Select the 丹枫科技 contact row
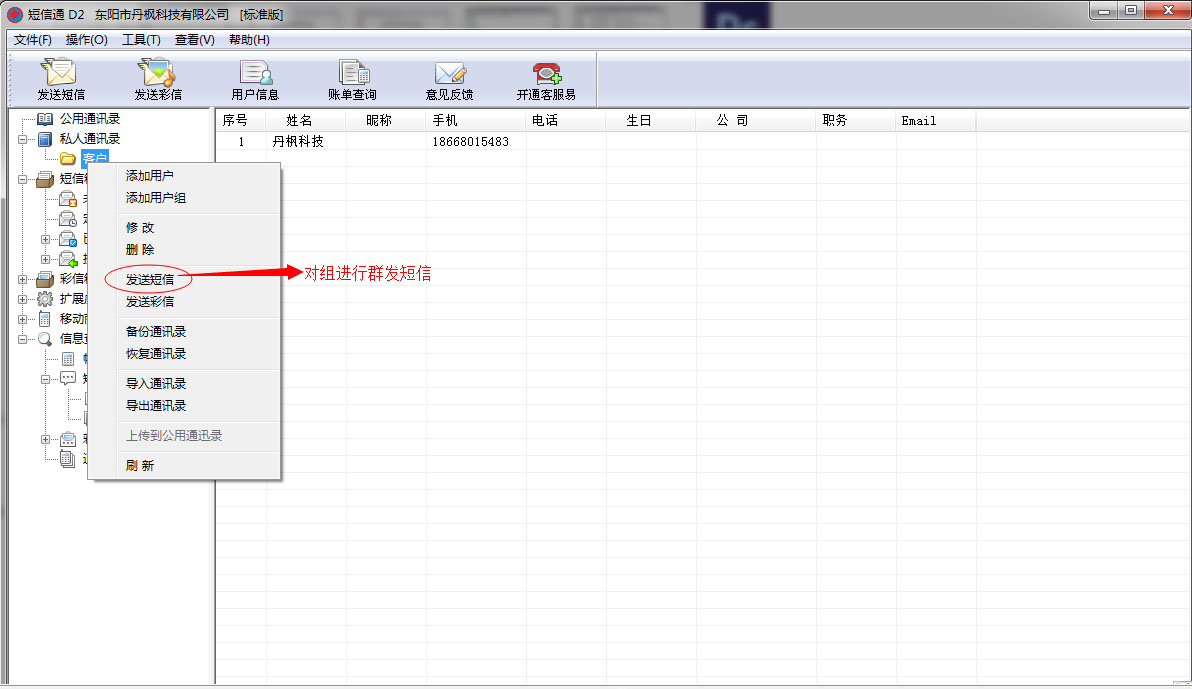Viewport: 1192px width, 689px height. pyautogui.click(x=298, y=142)
